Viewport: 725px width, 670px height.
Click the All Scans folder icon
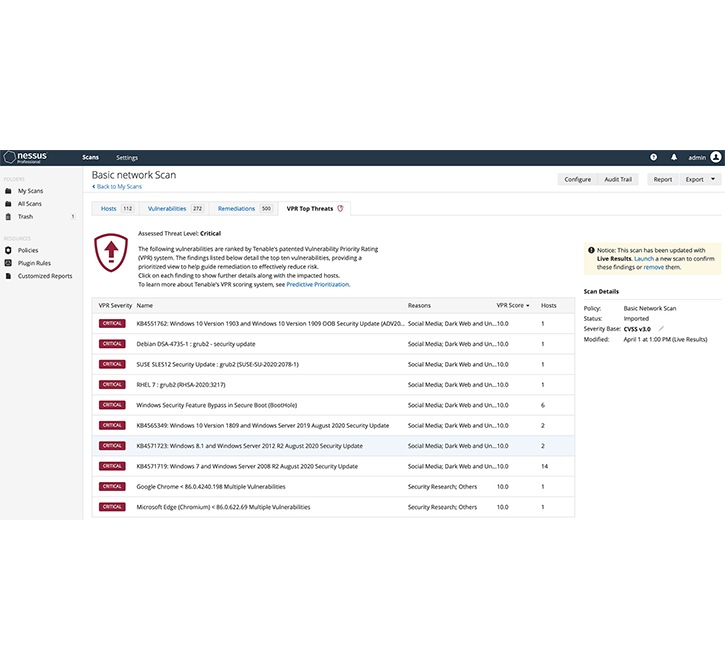click(x=8, y=204)
